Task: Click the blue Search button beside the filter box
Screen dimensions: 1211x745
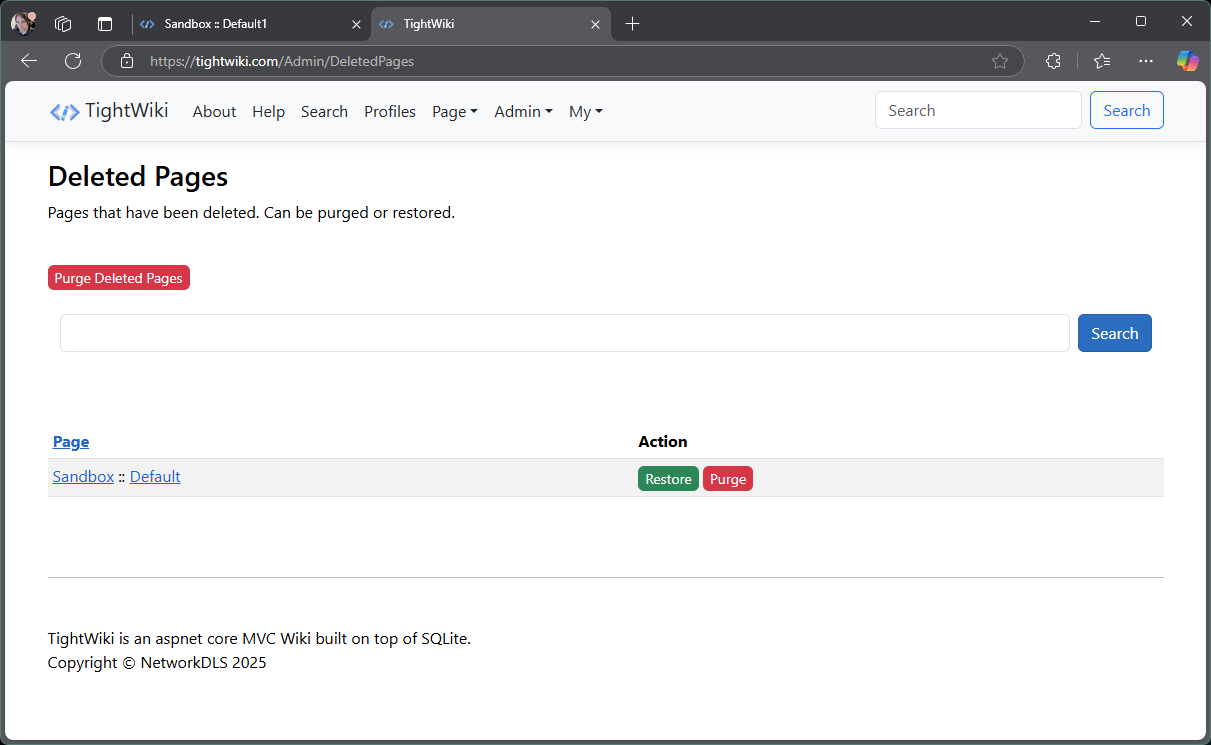Action: pos(1115,333)
